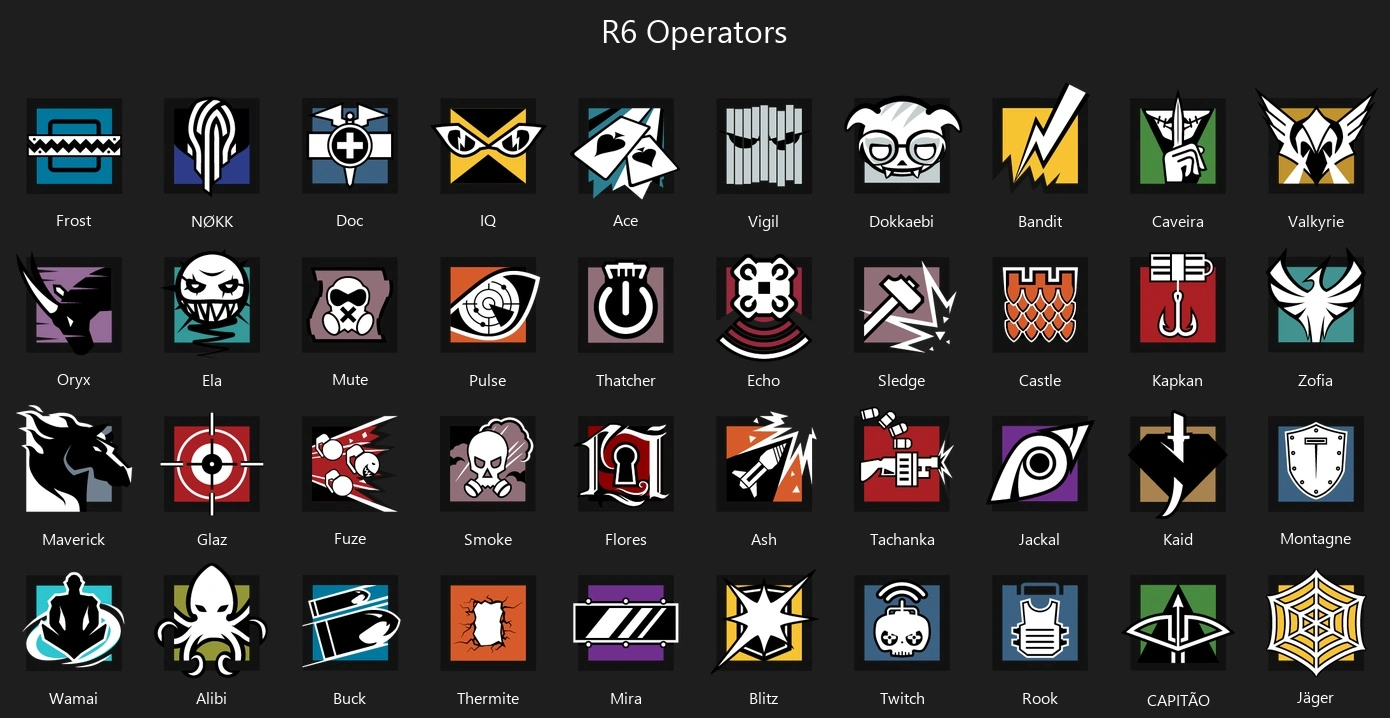This screenshot has height=718, width=1390.
Task: Choose the Twitch skull drone icon
Action: coord(902,623)
